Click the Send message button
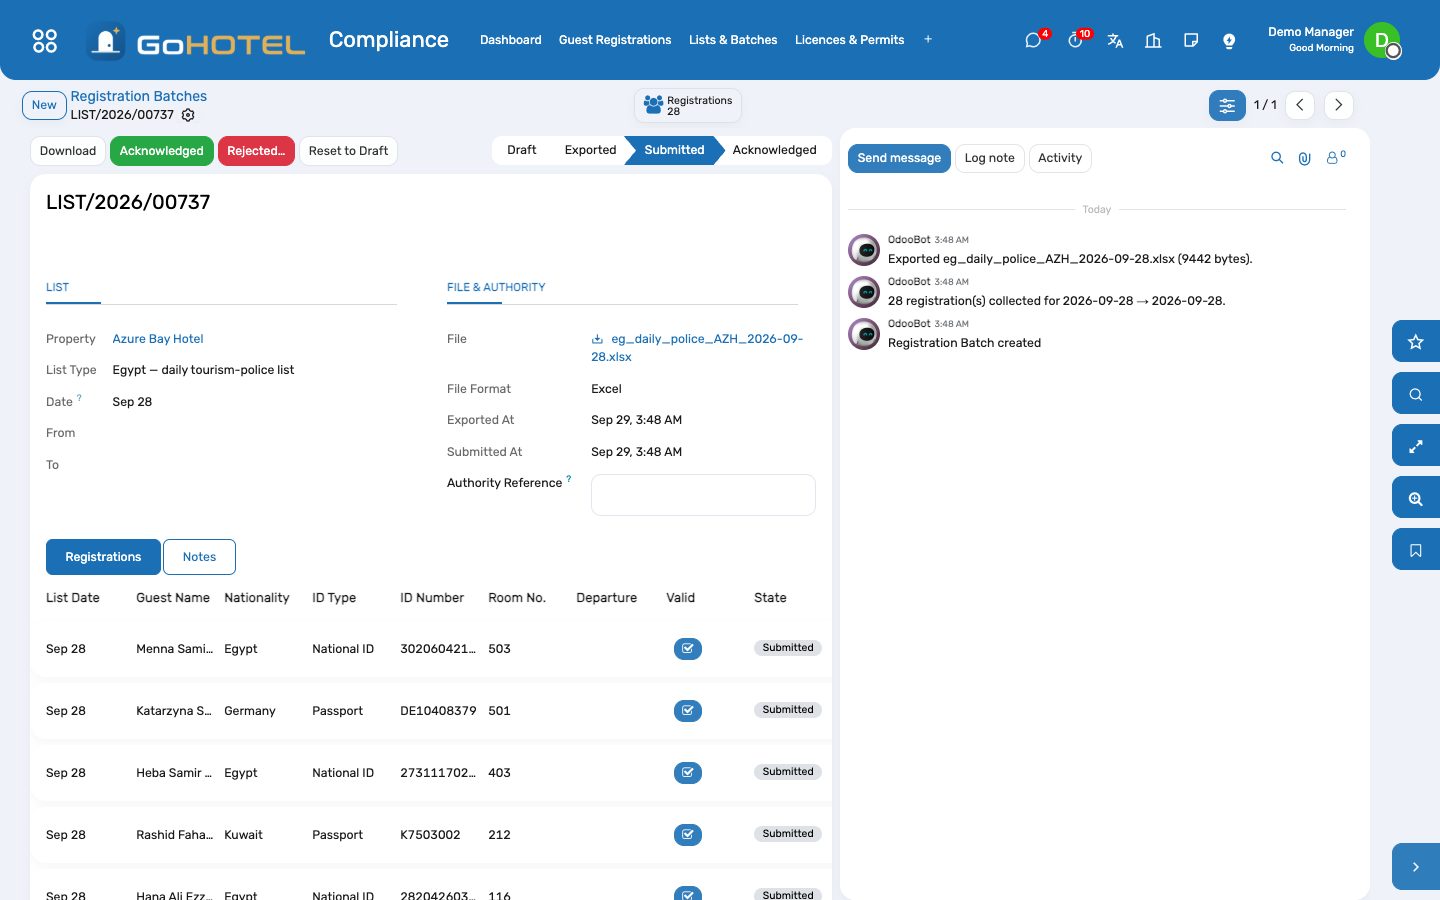Viewport: 1440px width, 900px height. pos(899,158)
